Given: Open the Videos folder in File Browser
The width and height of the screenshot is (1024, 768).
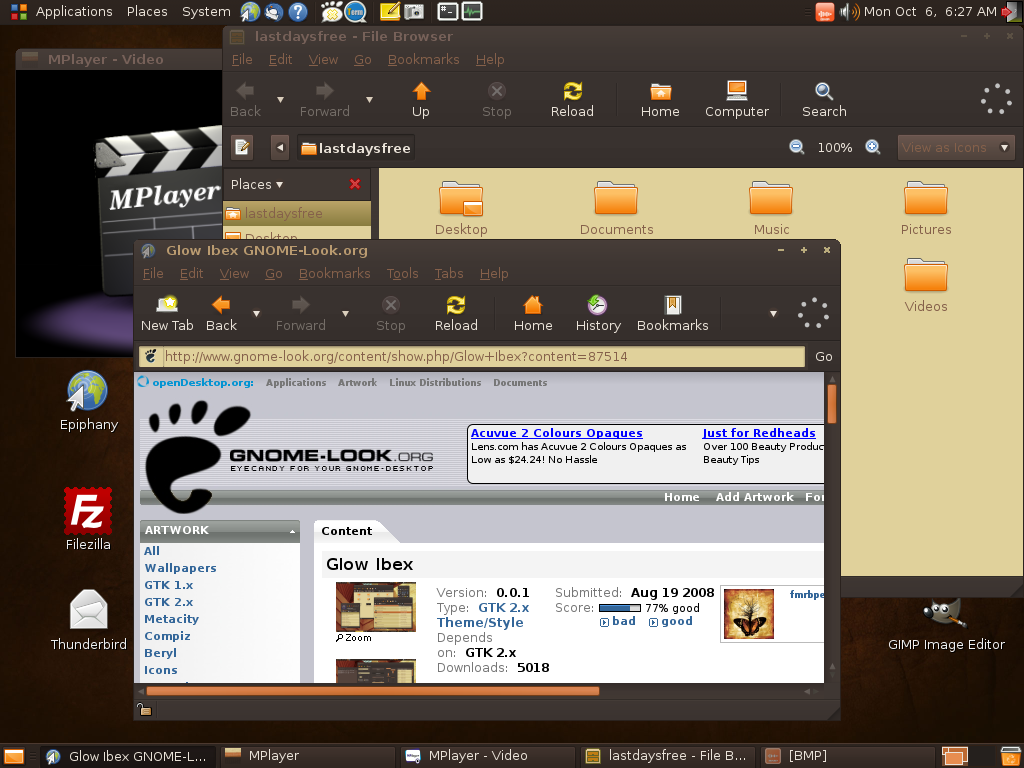Looking at the screenshot, I should (926, 285).
